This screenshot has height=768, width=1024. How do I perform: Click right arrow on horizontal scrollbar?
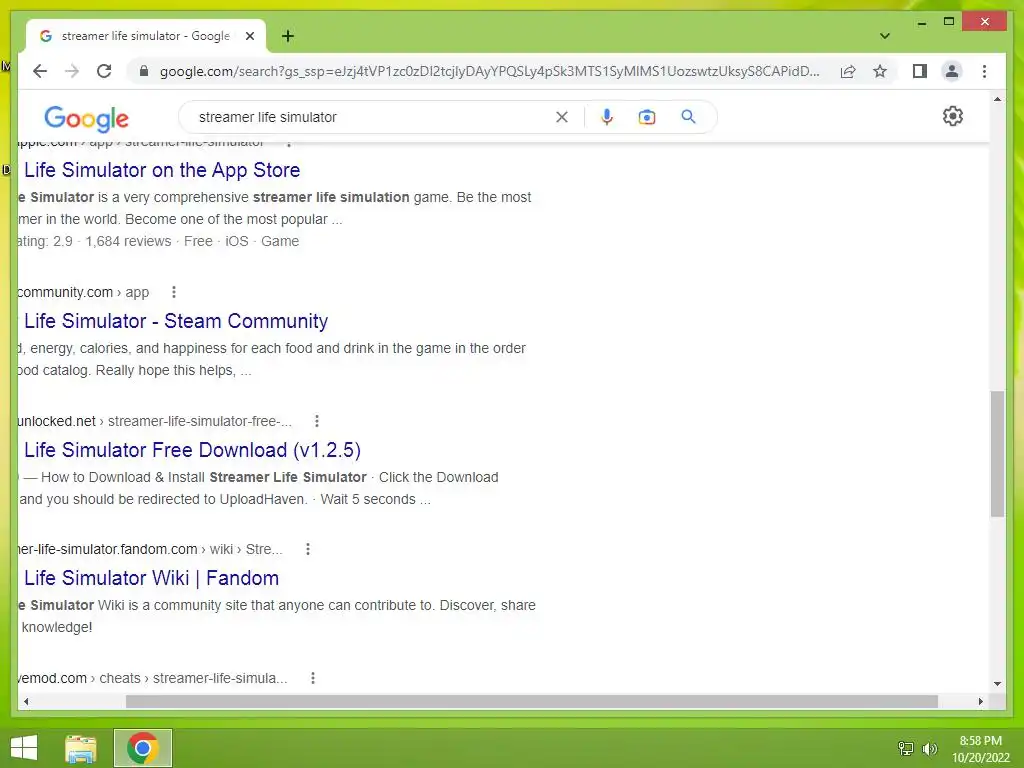click(x=980, y=701)
